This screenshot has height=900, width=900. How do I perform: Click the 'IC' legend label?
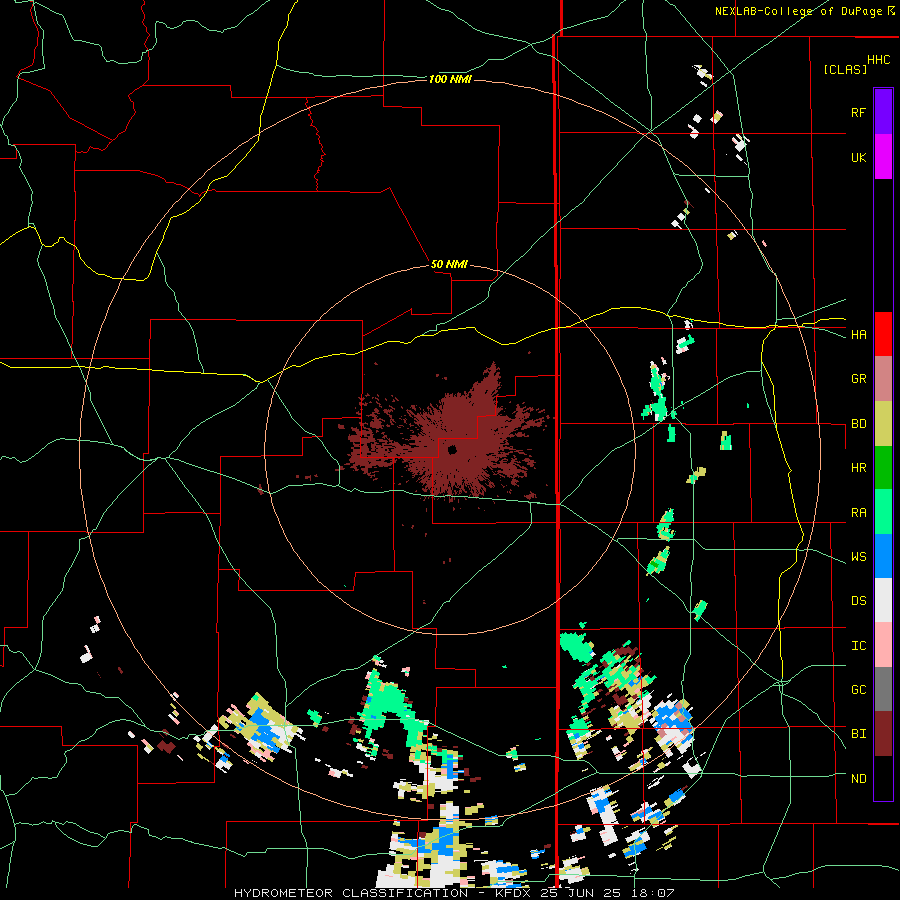(858, 646)
